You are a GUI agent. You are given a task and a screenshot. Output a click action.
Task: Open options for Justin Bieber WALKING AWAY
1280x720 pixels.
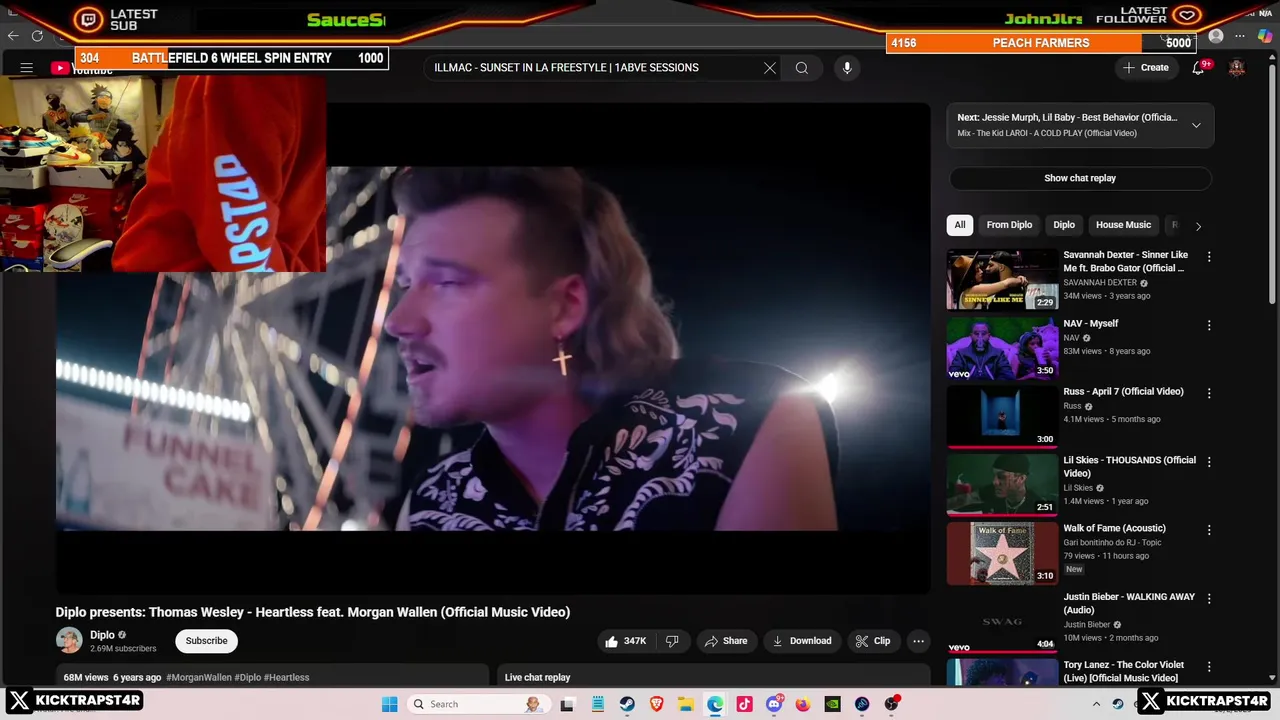click(x=1209, y=598)
